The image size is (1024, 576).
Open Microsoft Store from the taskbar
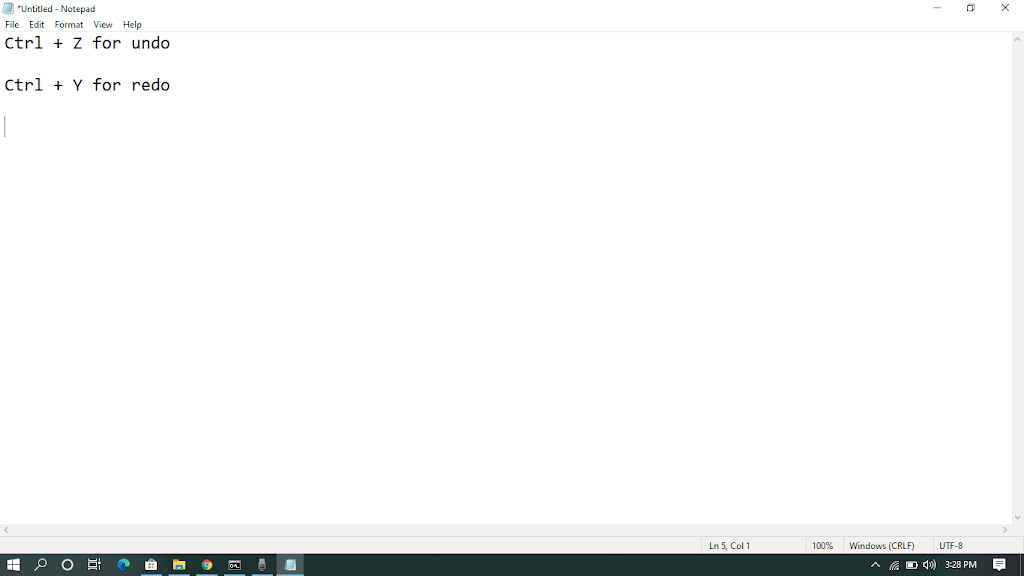pos(151,565)
